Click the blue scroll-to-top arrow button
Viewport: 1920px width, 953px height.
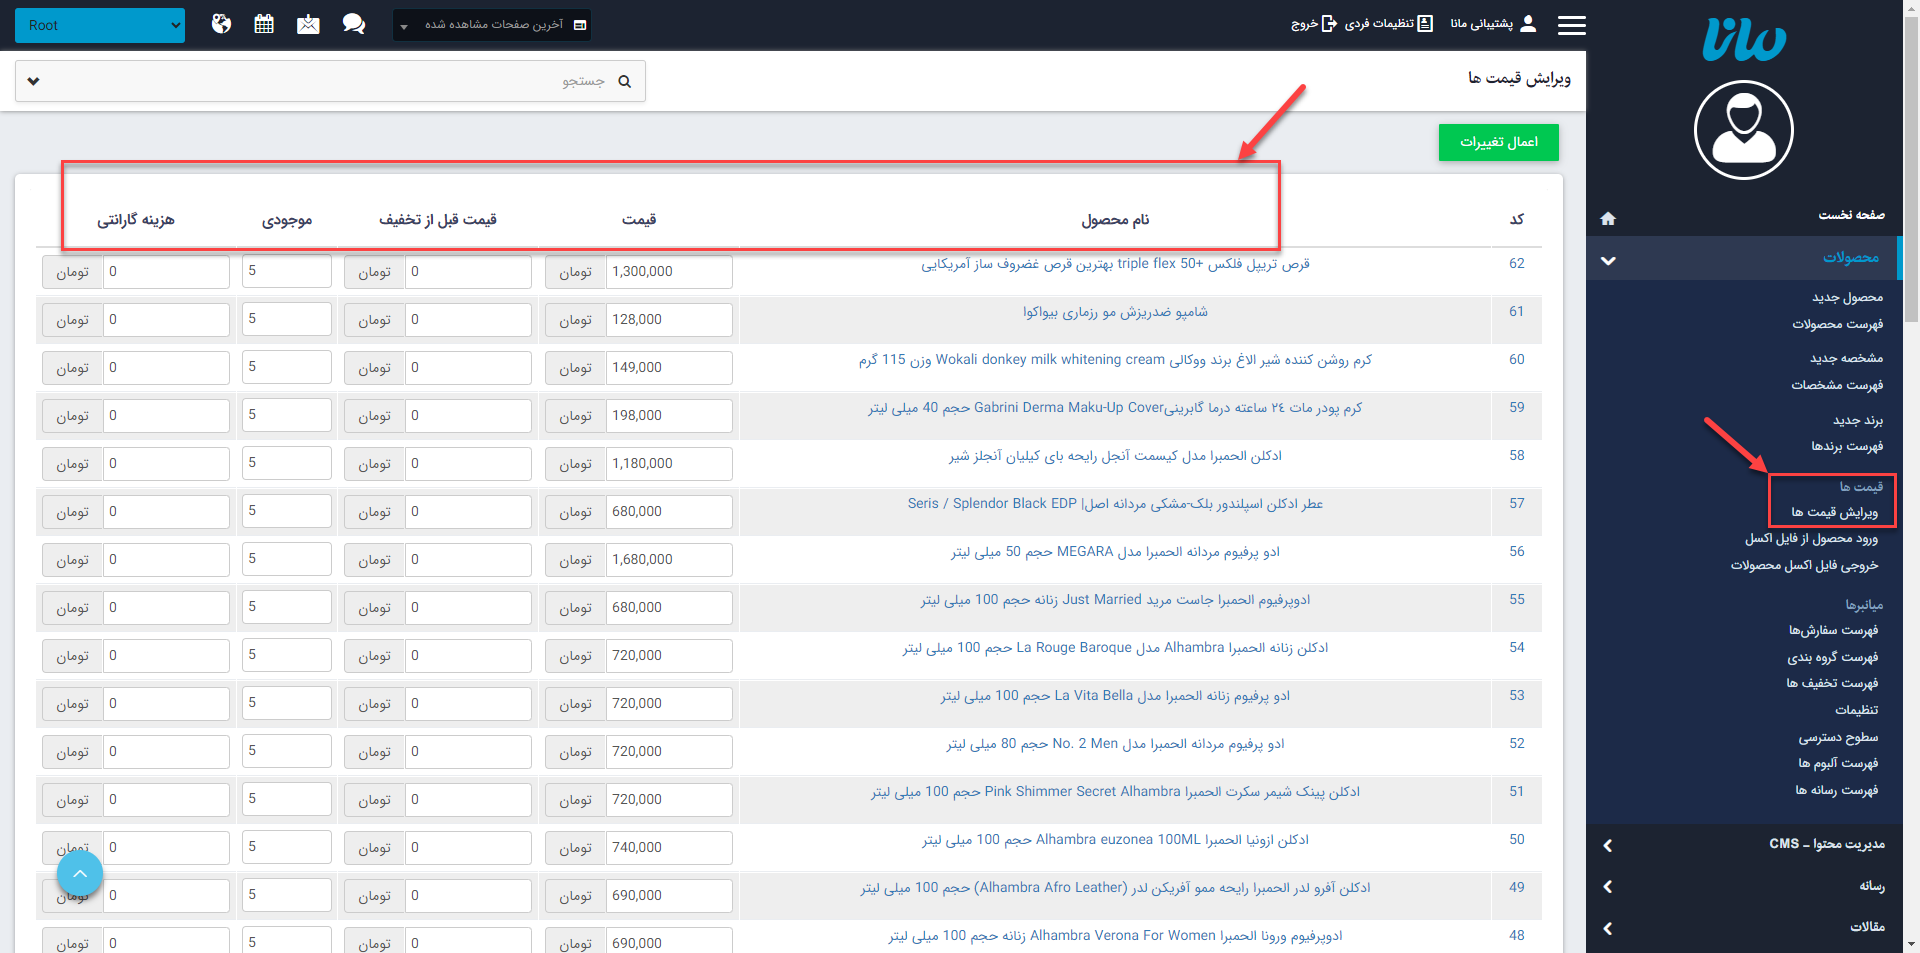click(x=80, y=873)
